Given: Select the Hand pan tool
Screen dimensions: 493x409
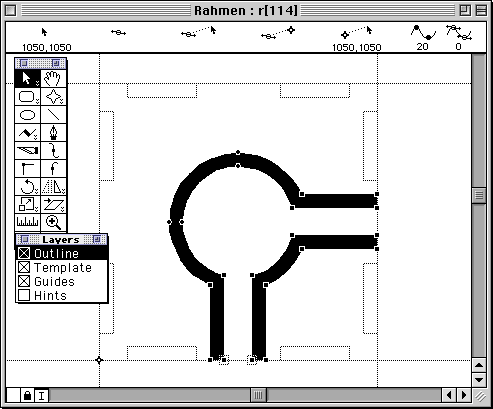Looking at the screenshot, I should pos(53,79).
